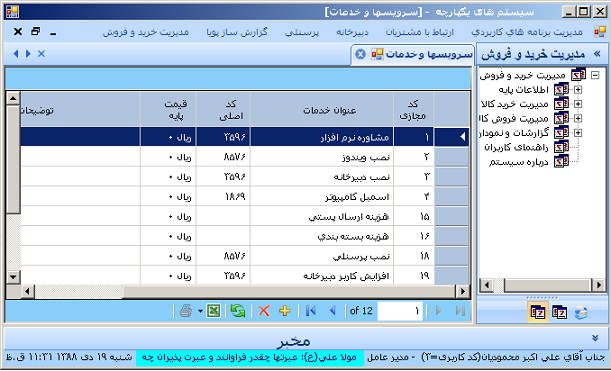Screen dimensions: 611x371
Task: Go to previous record arrow
Action: tap(332, 311)
